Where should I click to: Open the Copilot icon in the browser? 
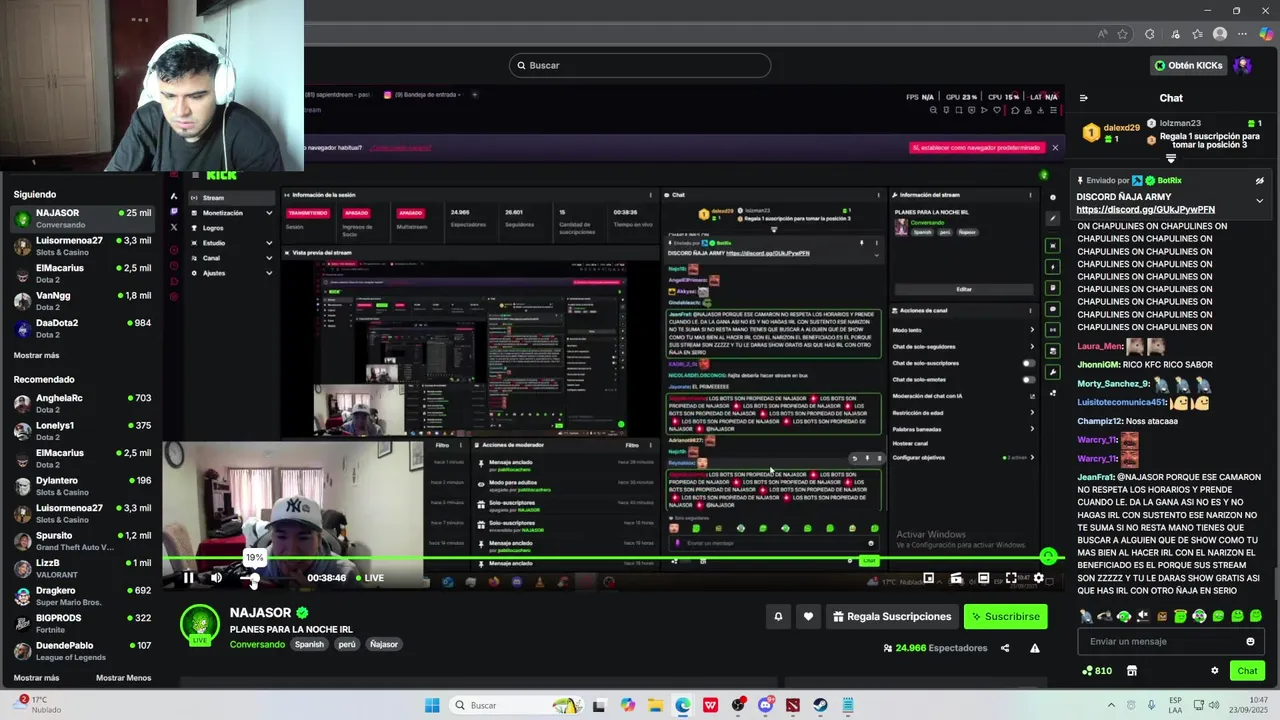1266,34
